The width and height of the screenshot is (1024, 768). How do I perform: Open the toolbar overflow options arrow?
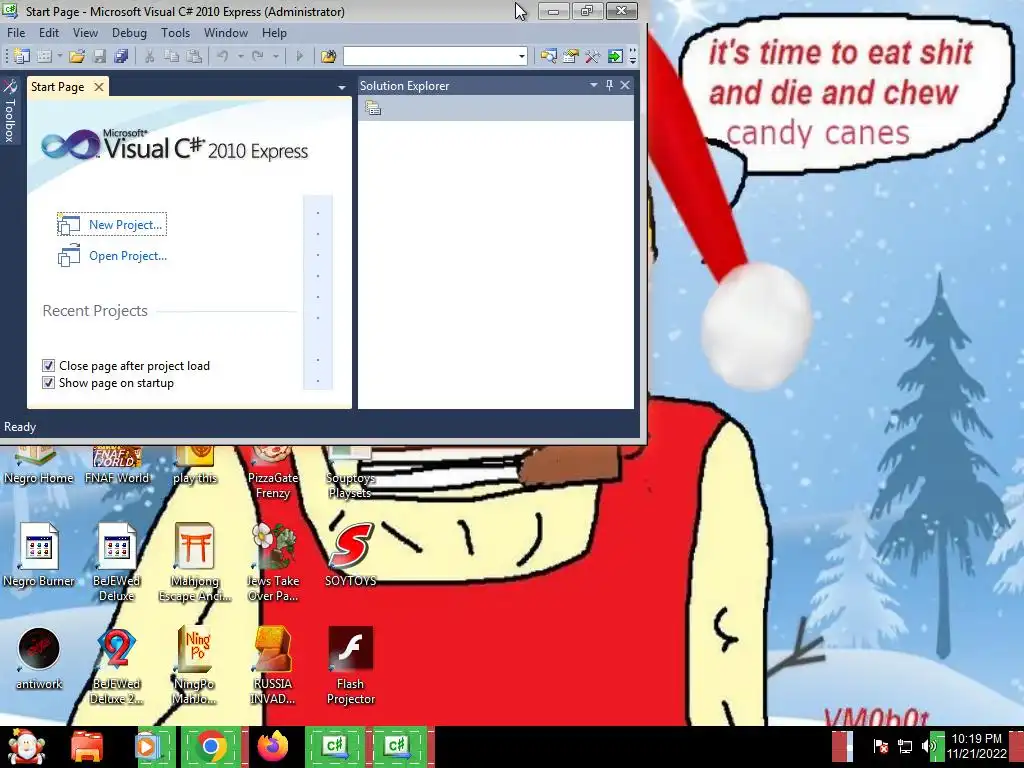[x=633, y=57]
